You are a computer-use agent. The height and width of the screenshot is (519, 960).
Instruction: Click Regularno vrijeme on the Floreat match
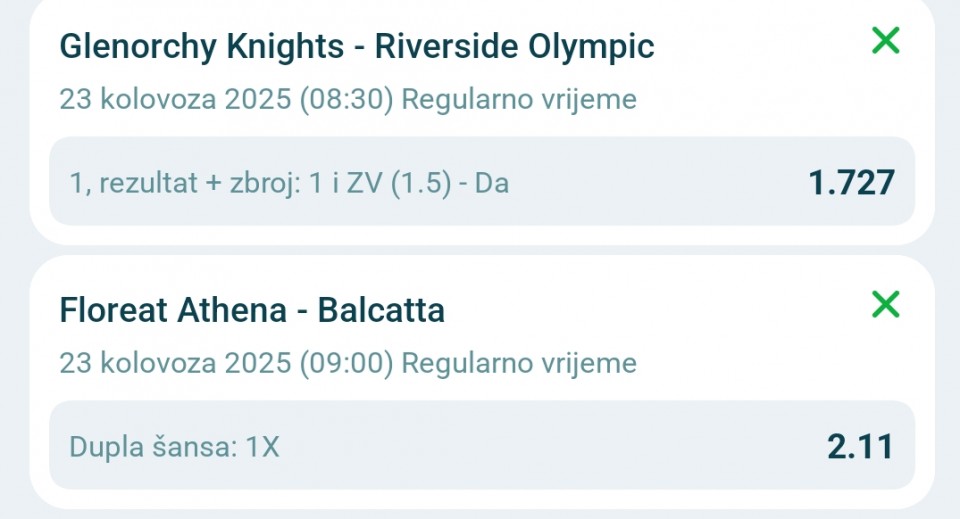519,363
